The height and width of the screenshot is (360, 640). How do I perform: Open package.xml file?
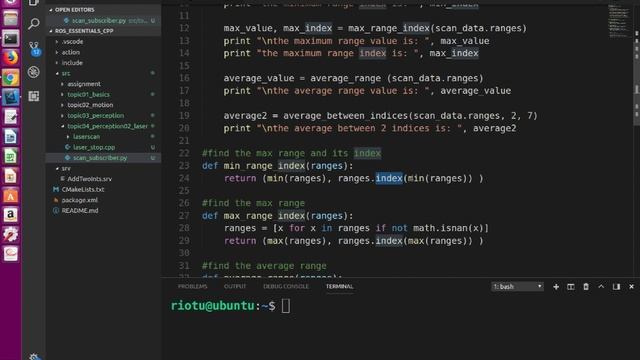click(x=79, y=200)
